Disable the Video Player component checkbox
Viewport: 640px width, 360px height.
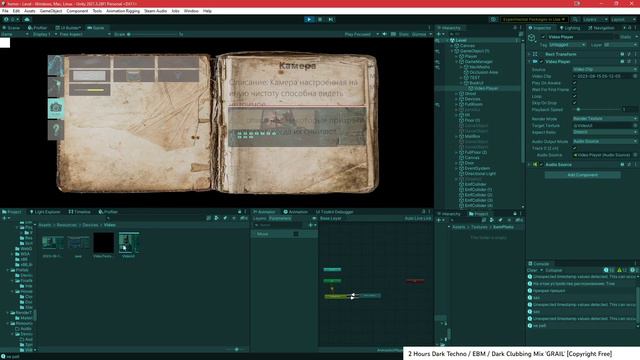[x=542, y=62]
